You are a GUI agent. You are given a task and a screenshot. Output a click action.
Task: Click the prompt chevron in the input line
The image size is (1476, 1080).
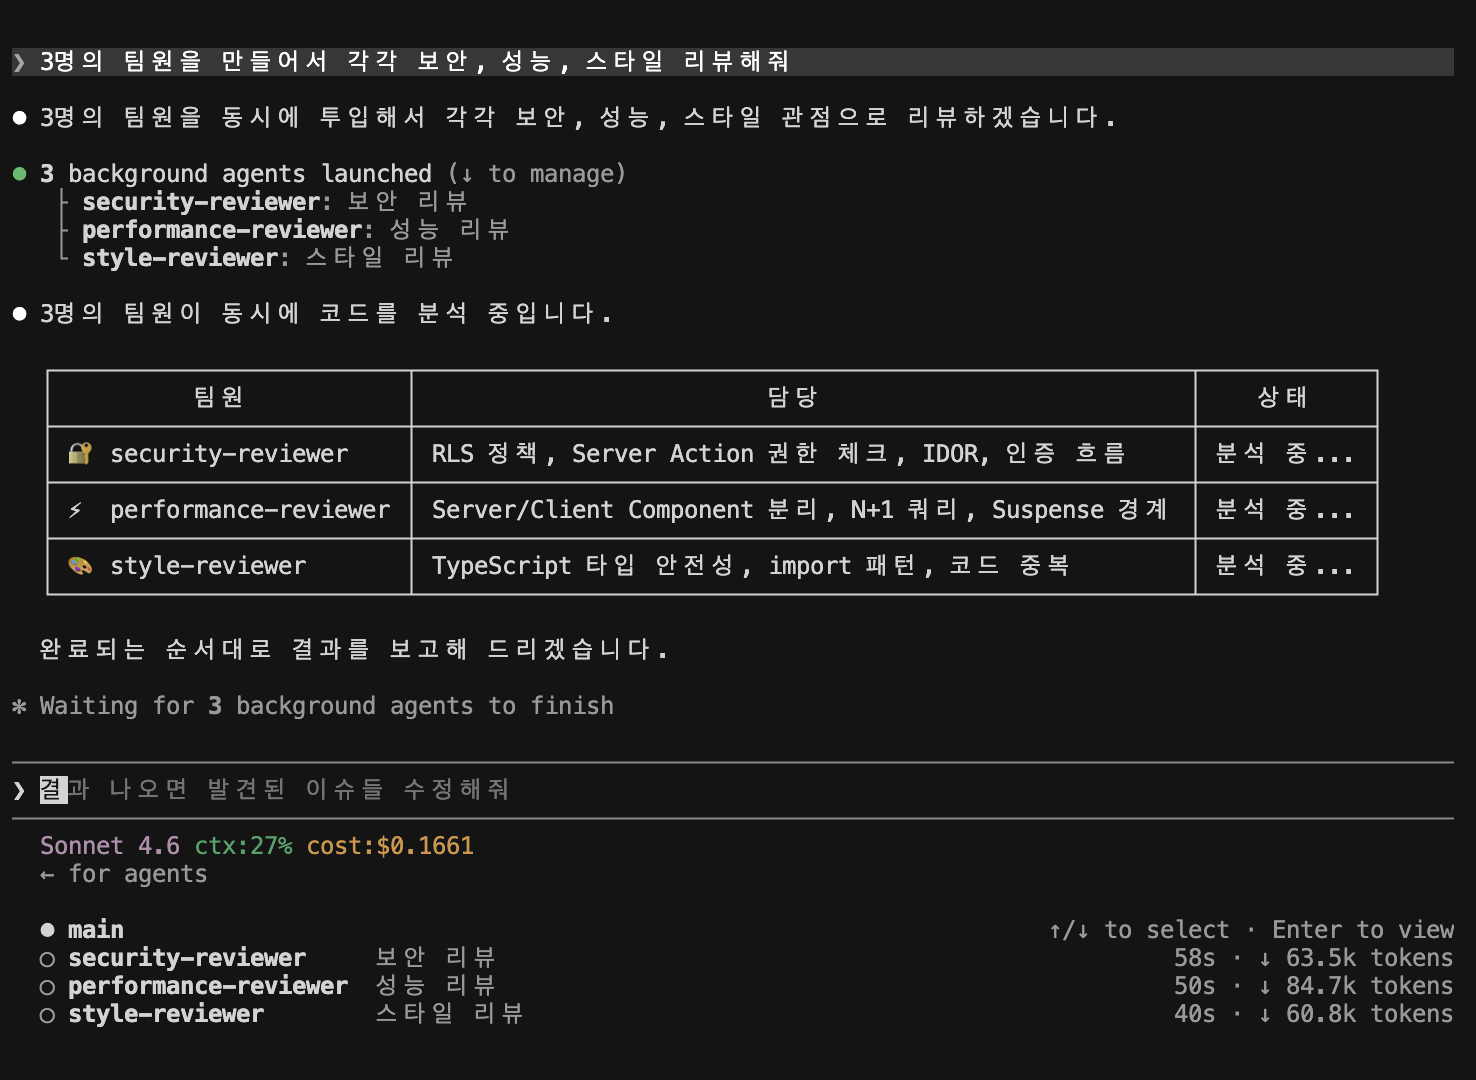19,790
